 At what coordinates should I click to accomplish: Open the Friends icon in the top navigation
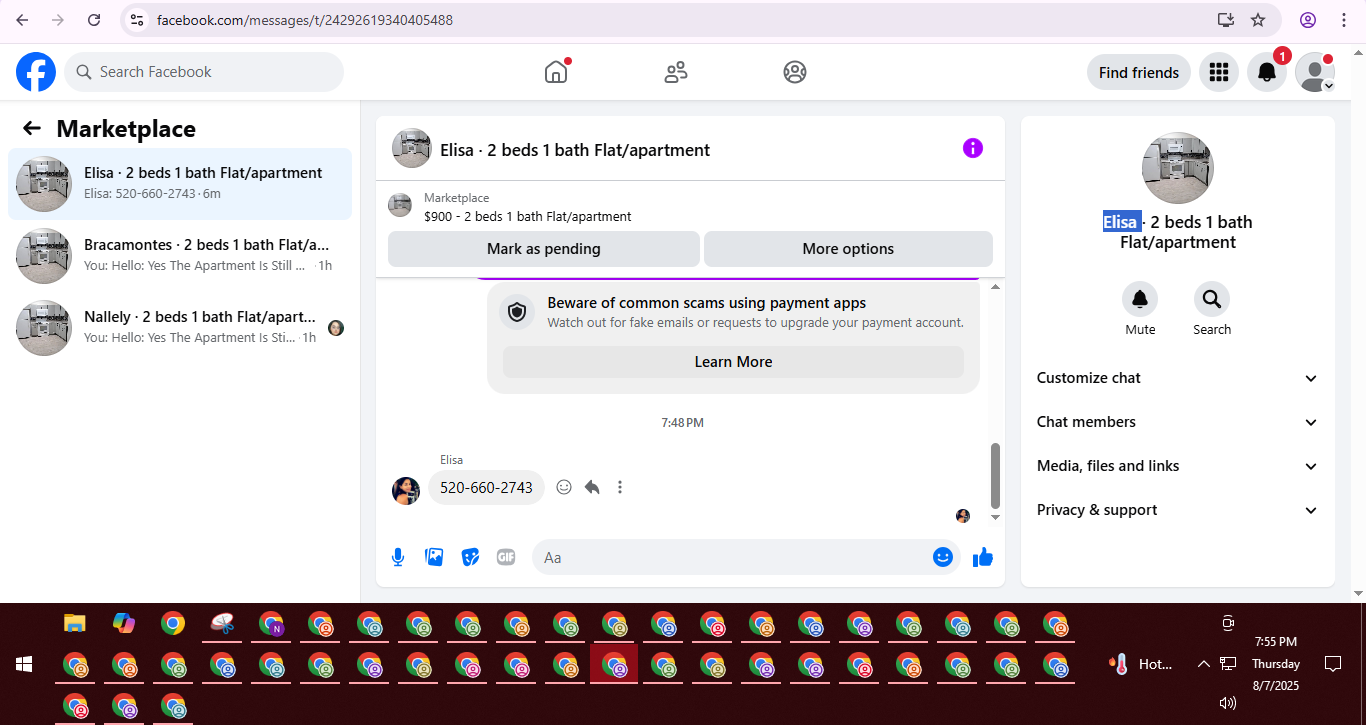(676, 72)
